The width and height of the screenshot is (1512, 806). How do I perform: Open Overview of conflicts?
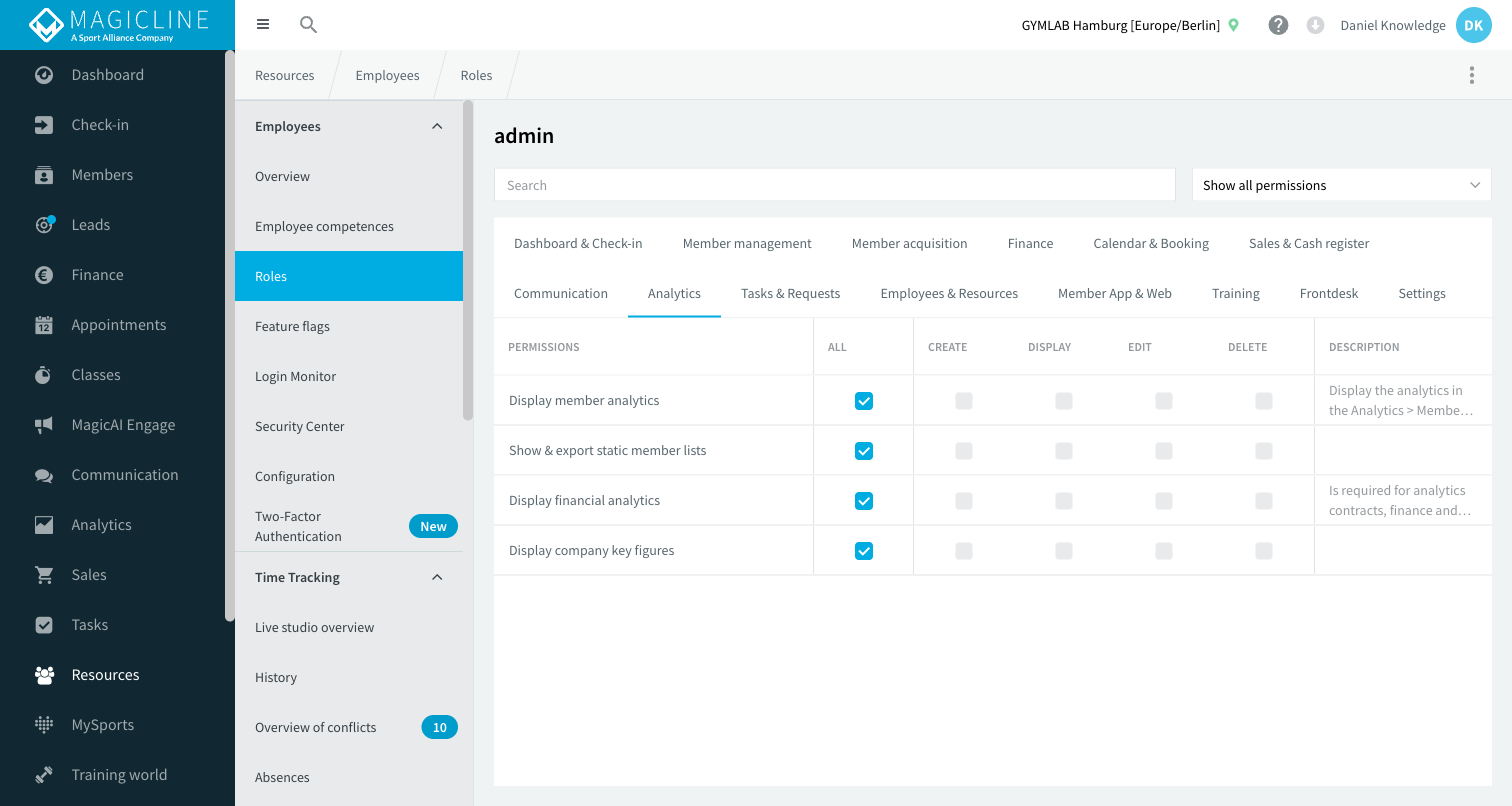point(349,727)
